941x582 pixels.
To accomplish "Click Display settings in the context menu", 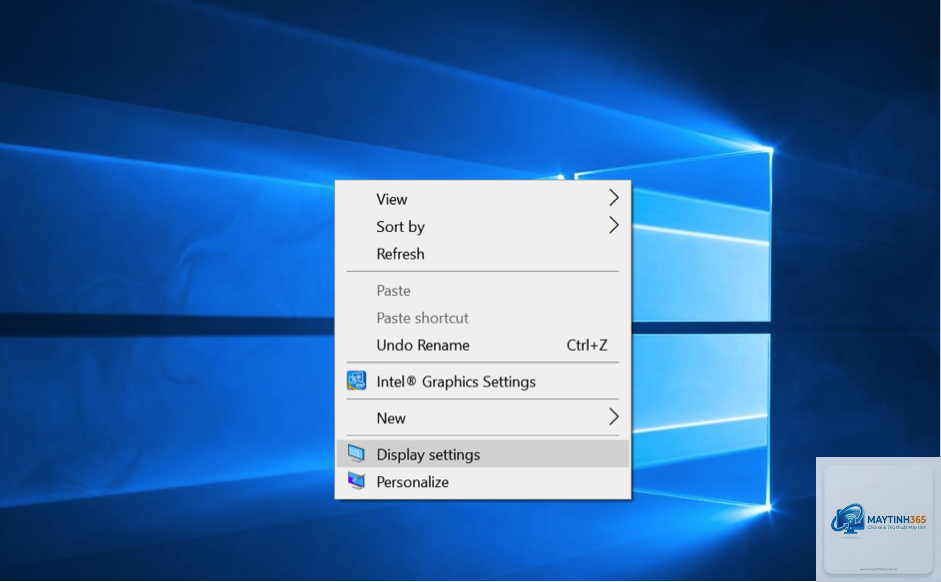I will tap(483, 455).
